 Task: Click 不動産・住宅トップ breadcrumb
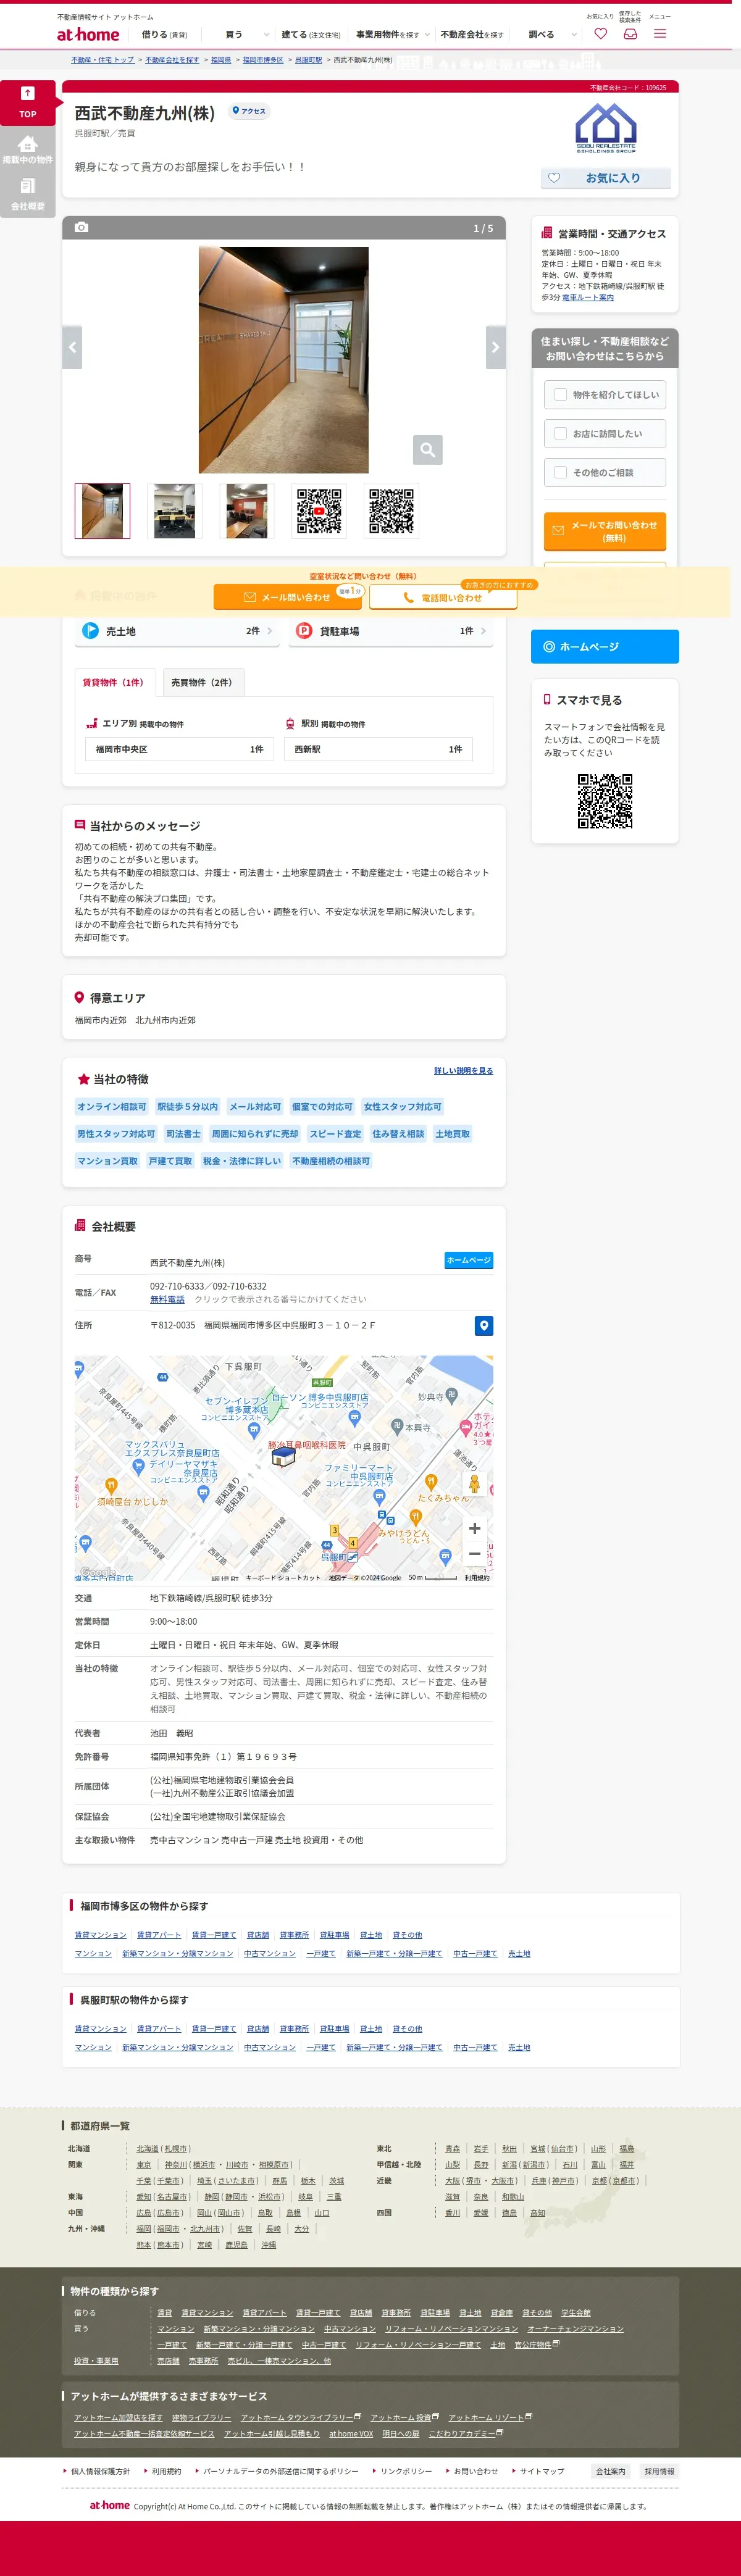click(102, 60)
